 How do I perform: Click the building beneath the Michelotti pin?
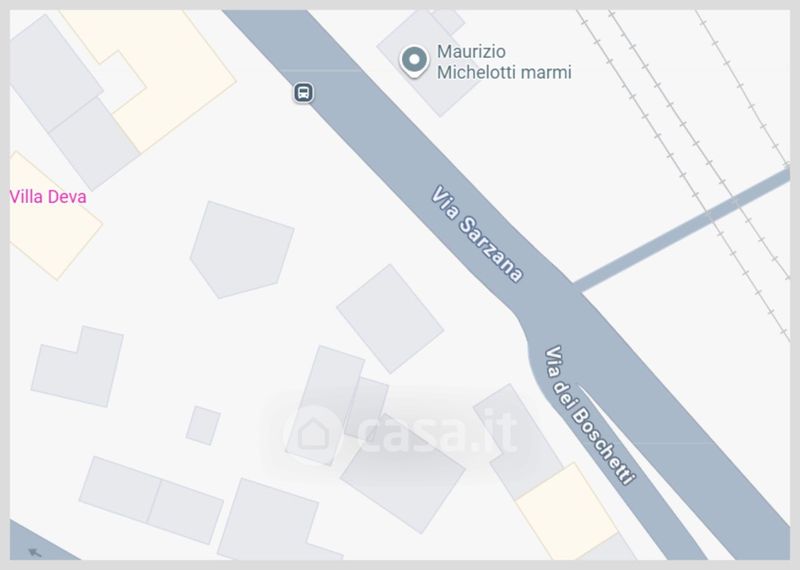(x=429, y=64)
